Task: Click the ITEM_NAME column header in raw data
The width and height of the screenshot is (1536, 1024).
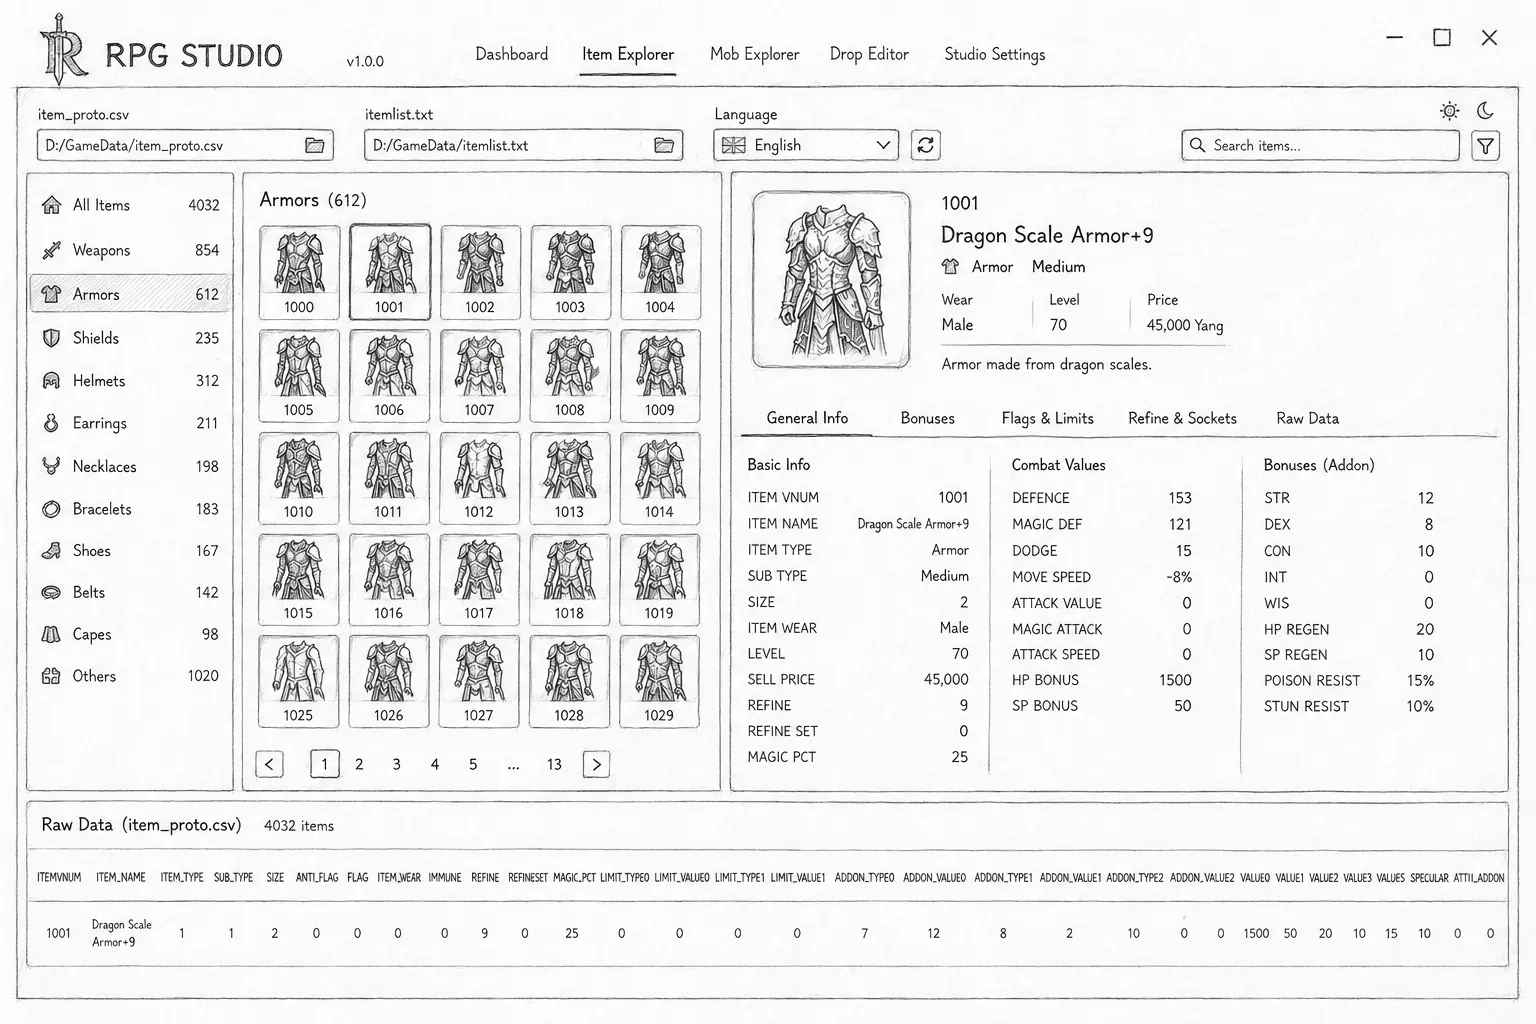Action: (121, 877)
